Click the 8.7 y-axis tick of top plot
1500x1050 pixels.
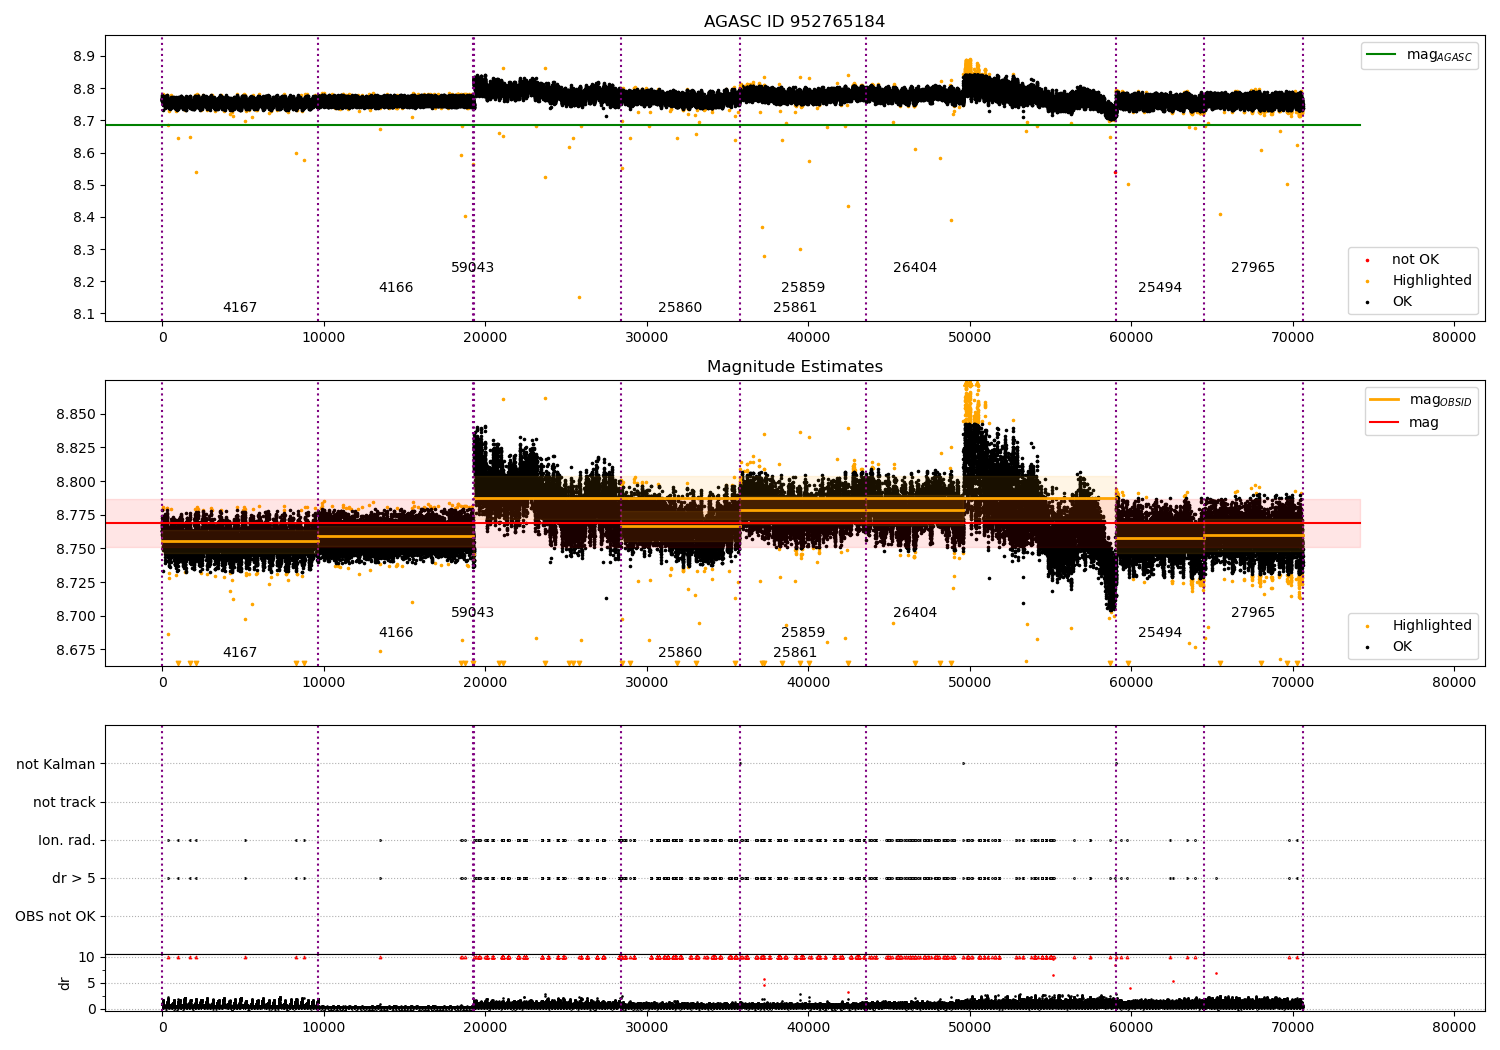[84, 121]
